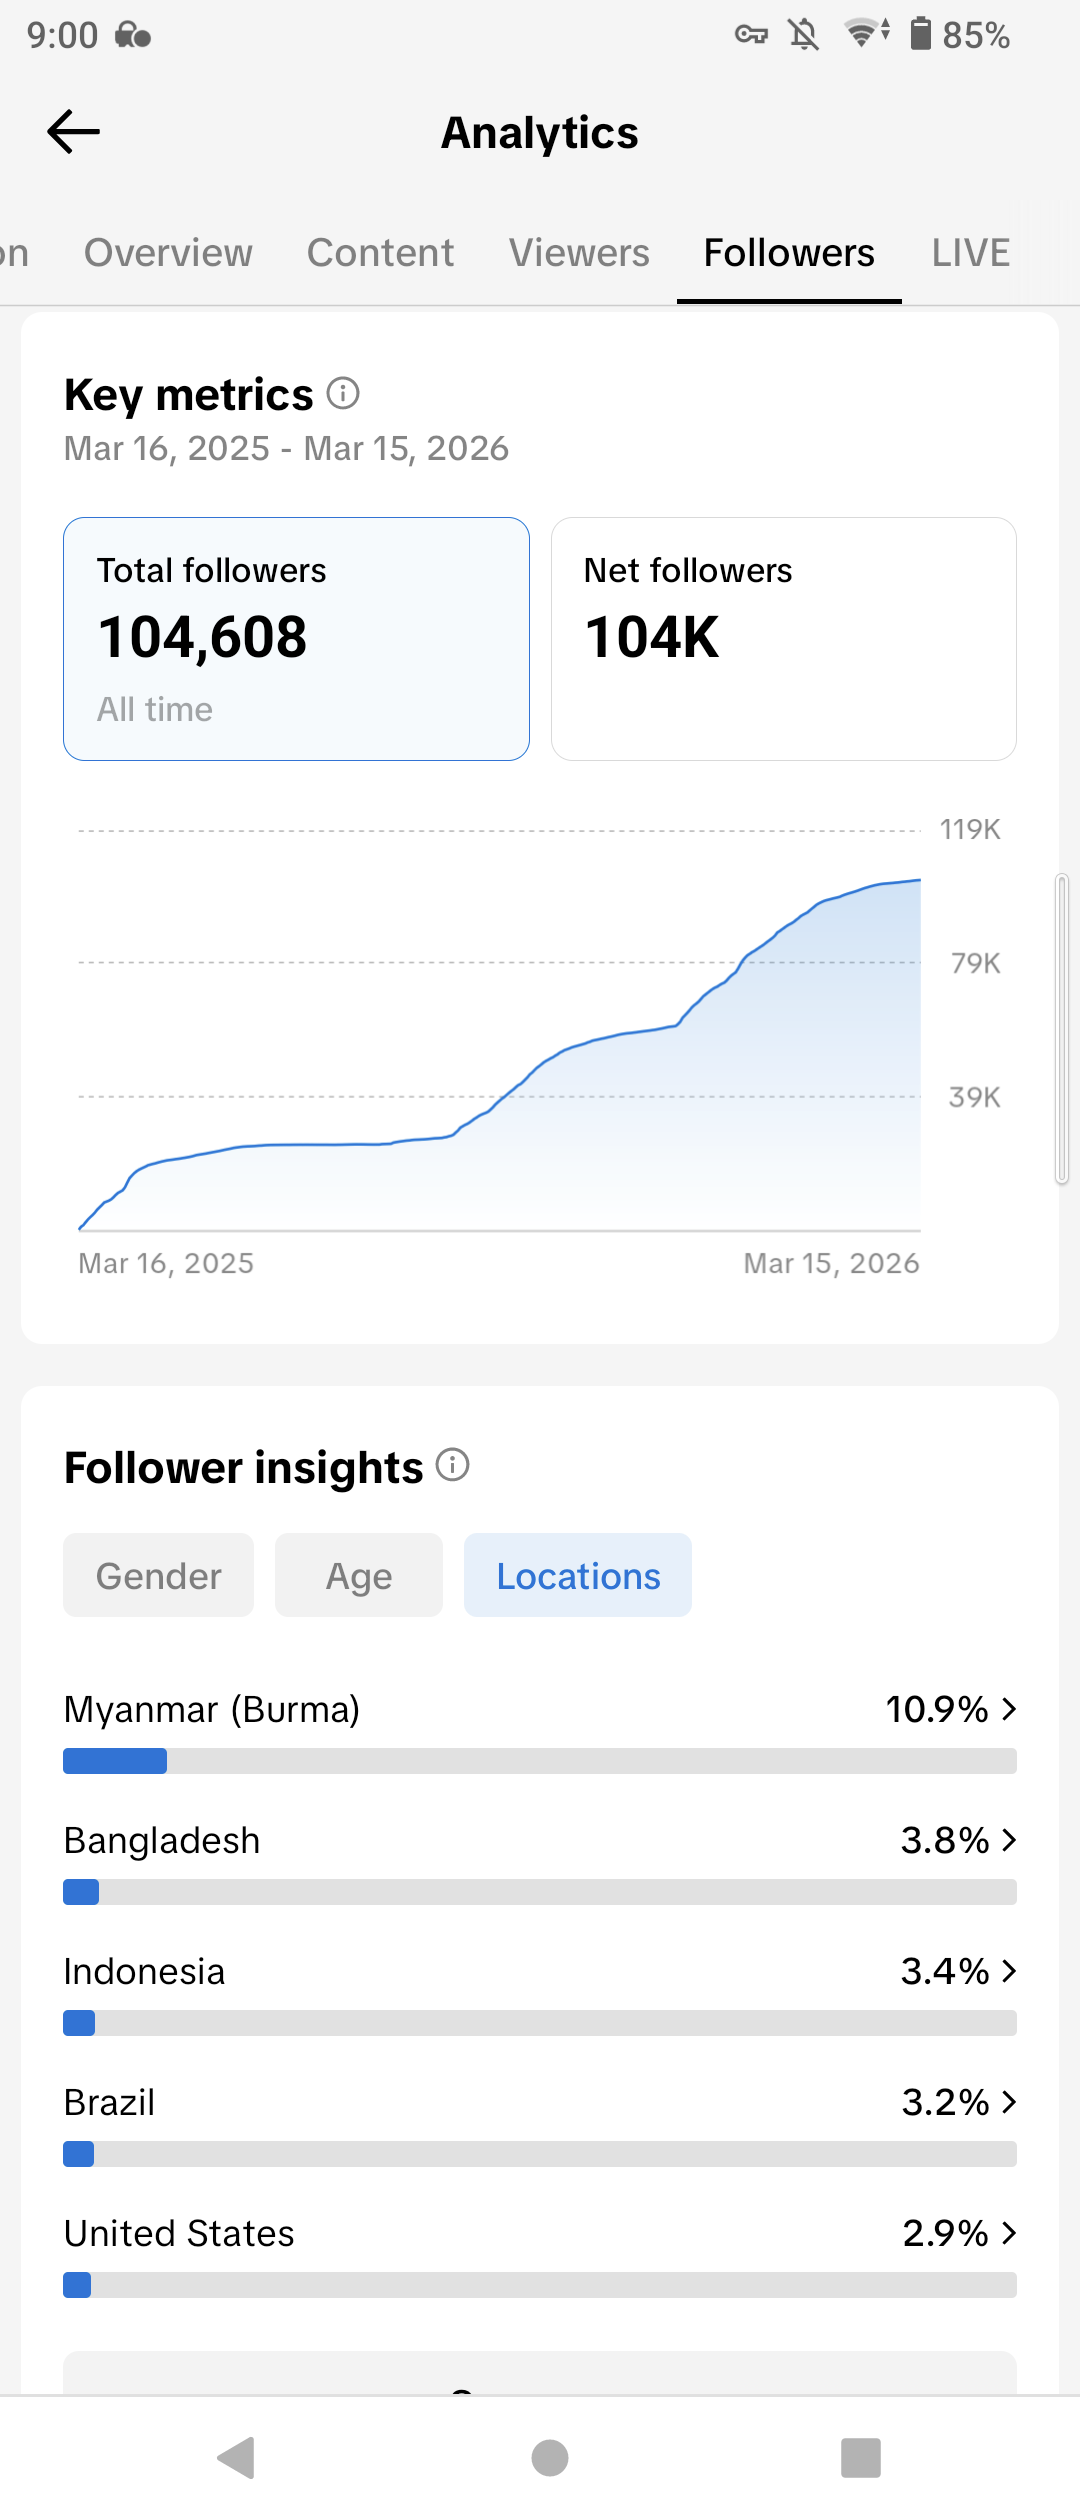Viewport: 1080px width, 2520px height.
Task: Switch to the Overview tab
Action: [x=168, y=253]
